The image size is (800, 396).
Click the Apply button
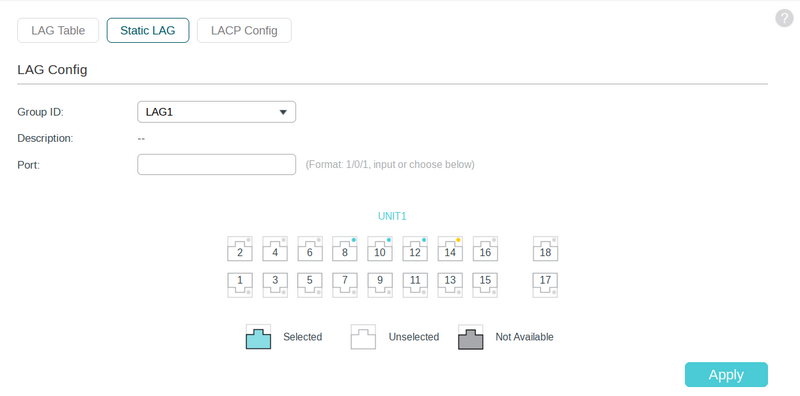tap(726, 375)
